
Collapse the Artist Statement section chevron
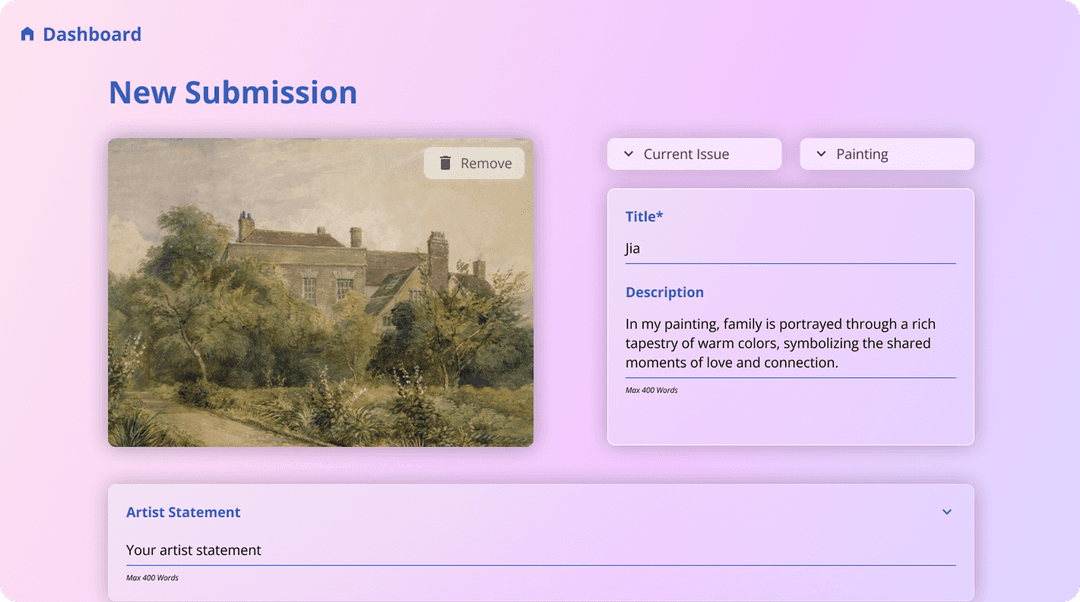(946, 512)
